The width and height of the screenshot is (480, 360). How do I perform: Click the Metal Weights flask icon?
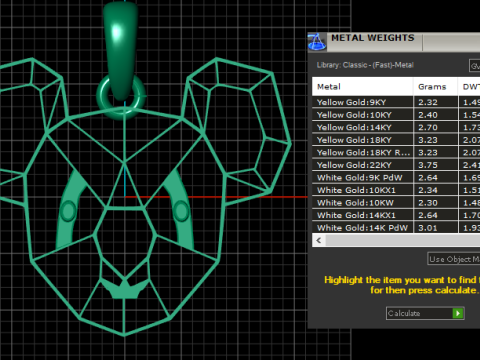point(316,42)
